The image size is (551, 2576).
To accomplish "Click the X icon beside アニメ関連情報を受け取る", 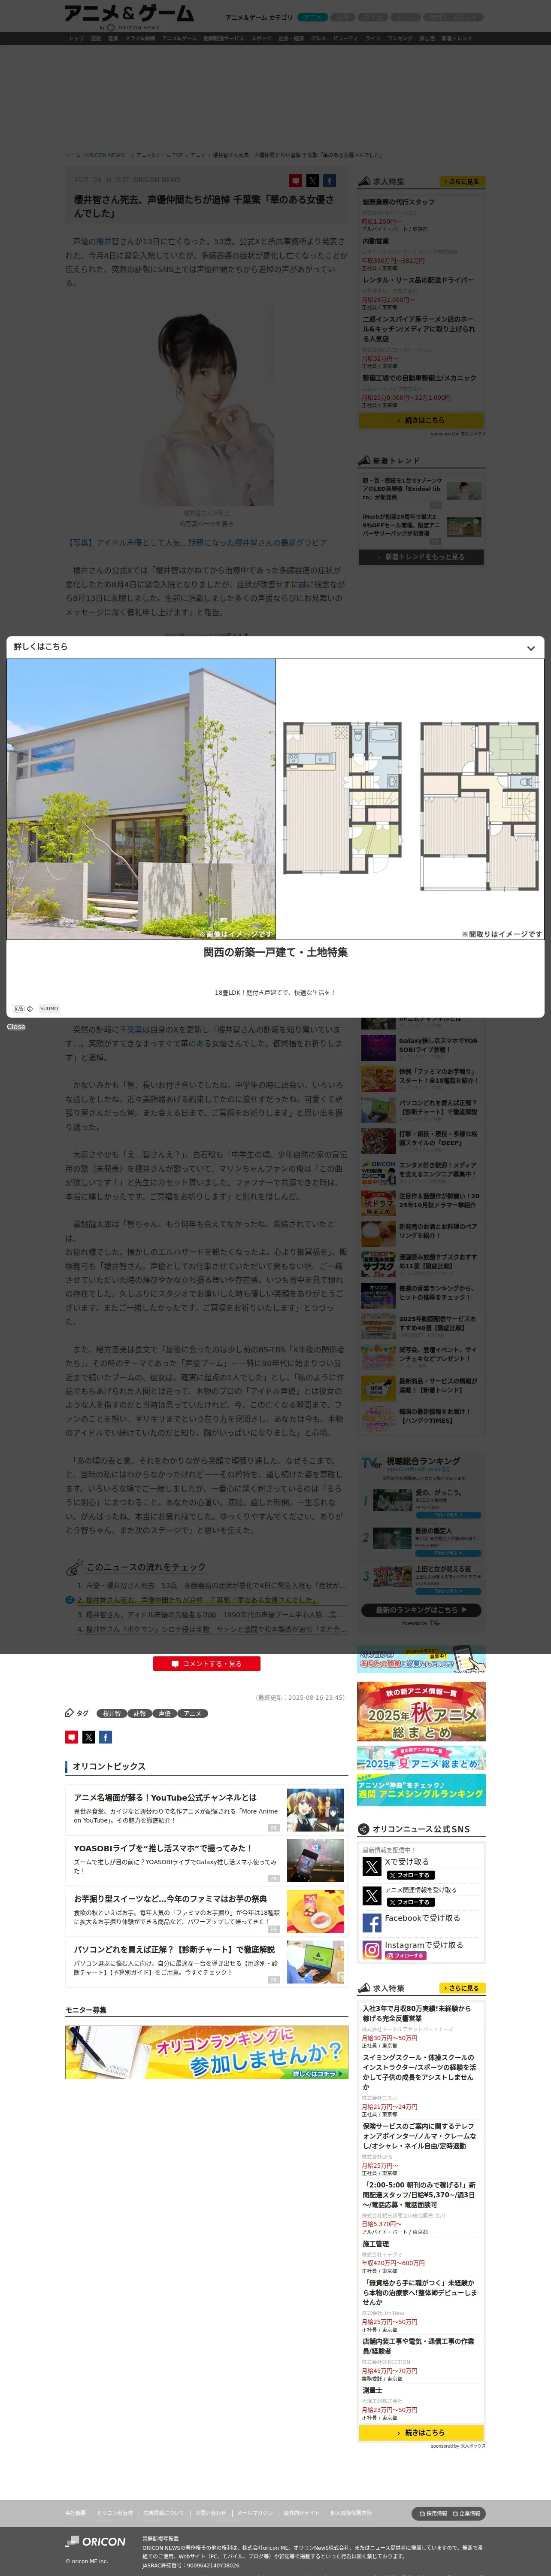I will tap(372, 1895).
